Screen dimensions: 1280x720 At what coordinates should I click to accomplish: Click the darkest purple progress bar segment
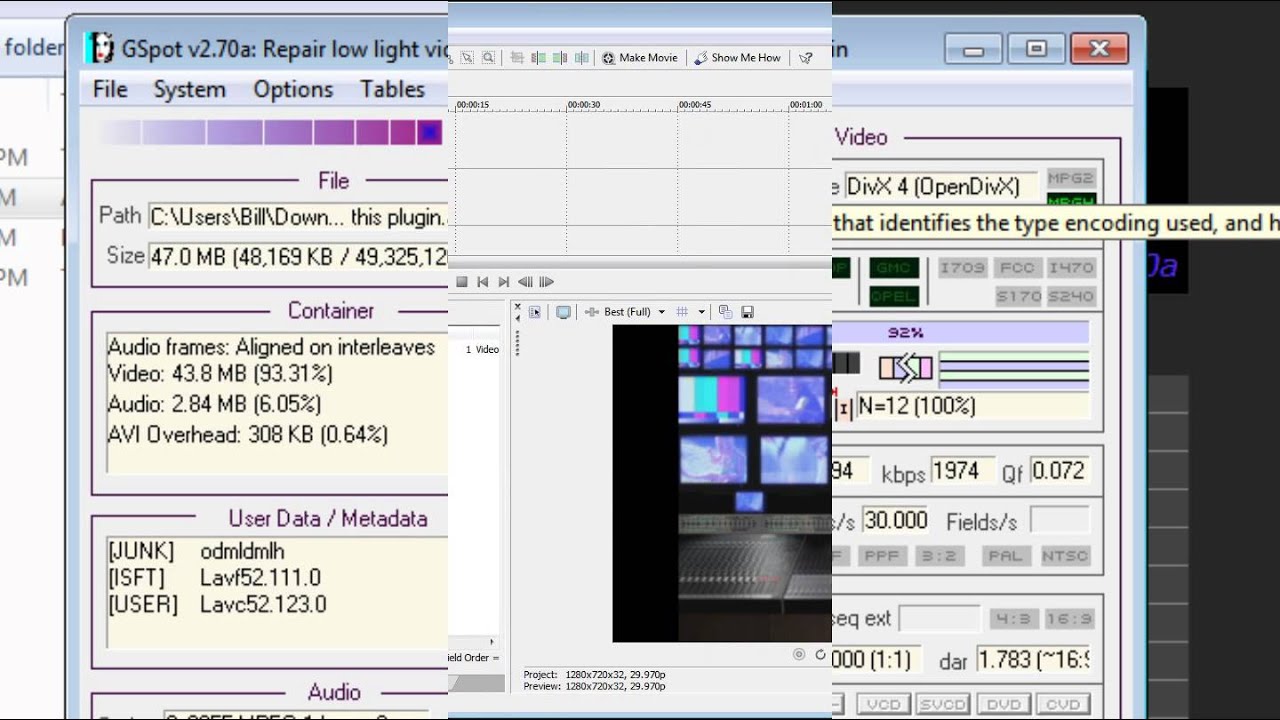tap(430, 132)
